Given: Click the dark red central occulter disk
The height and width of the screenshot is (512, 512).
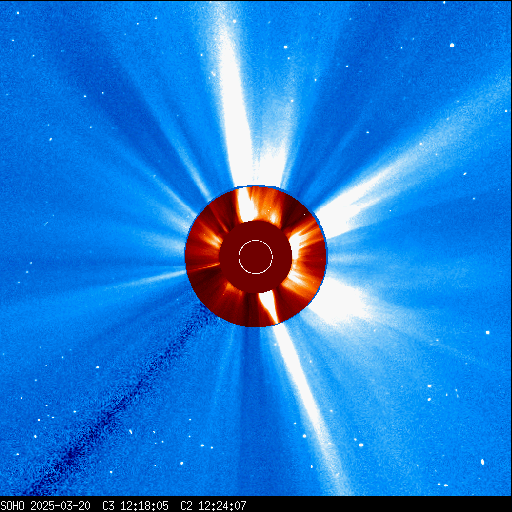Looking at the screenshot, I should coord(255,257).
